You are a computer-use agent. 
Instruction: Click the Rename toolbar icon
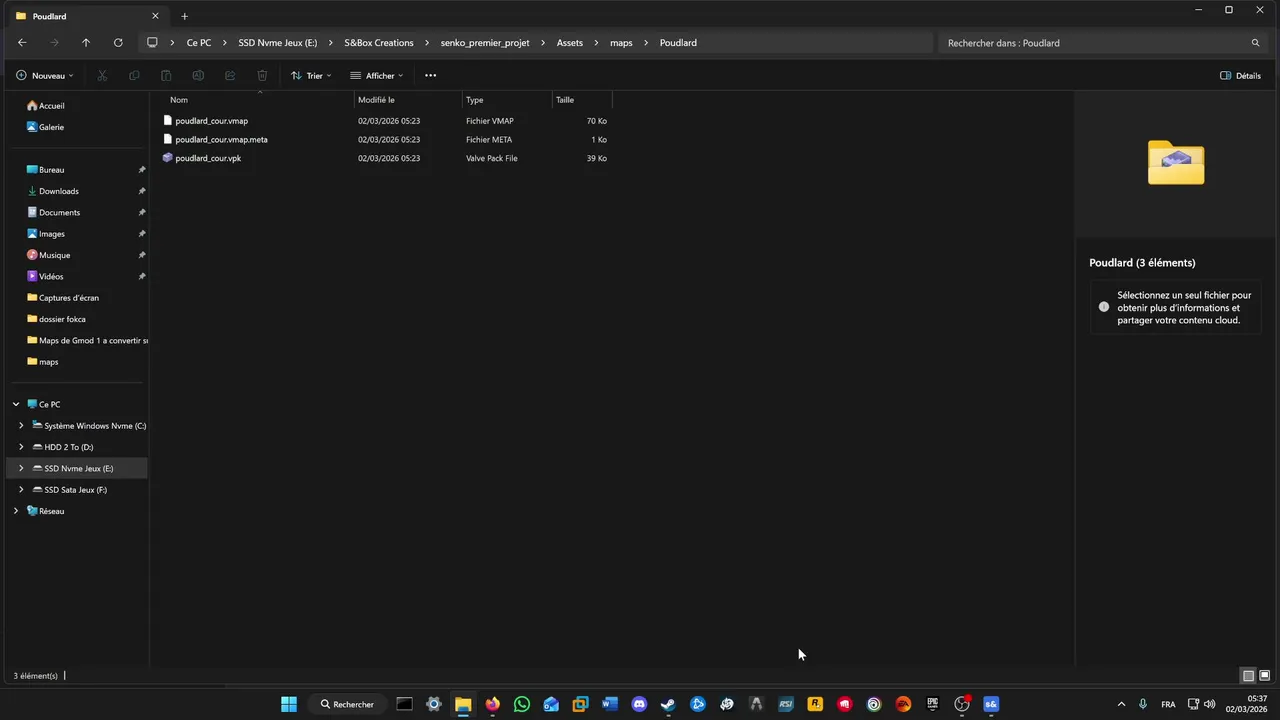pyautogui.click(x=198, y=75)
